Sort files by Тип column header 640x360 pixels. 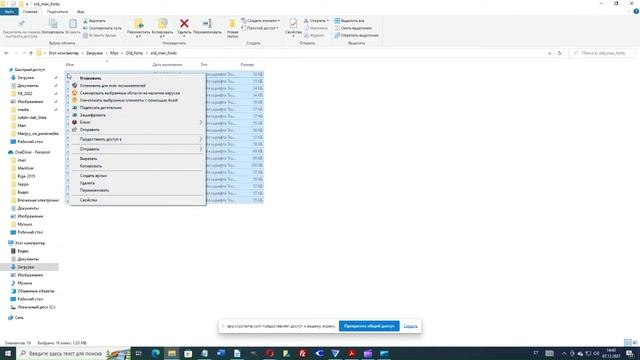(204, 64)
